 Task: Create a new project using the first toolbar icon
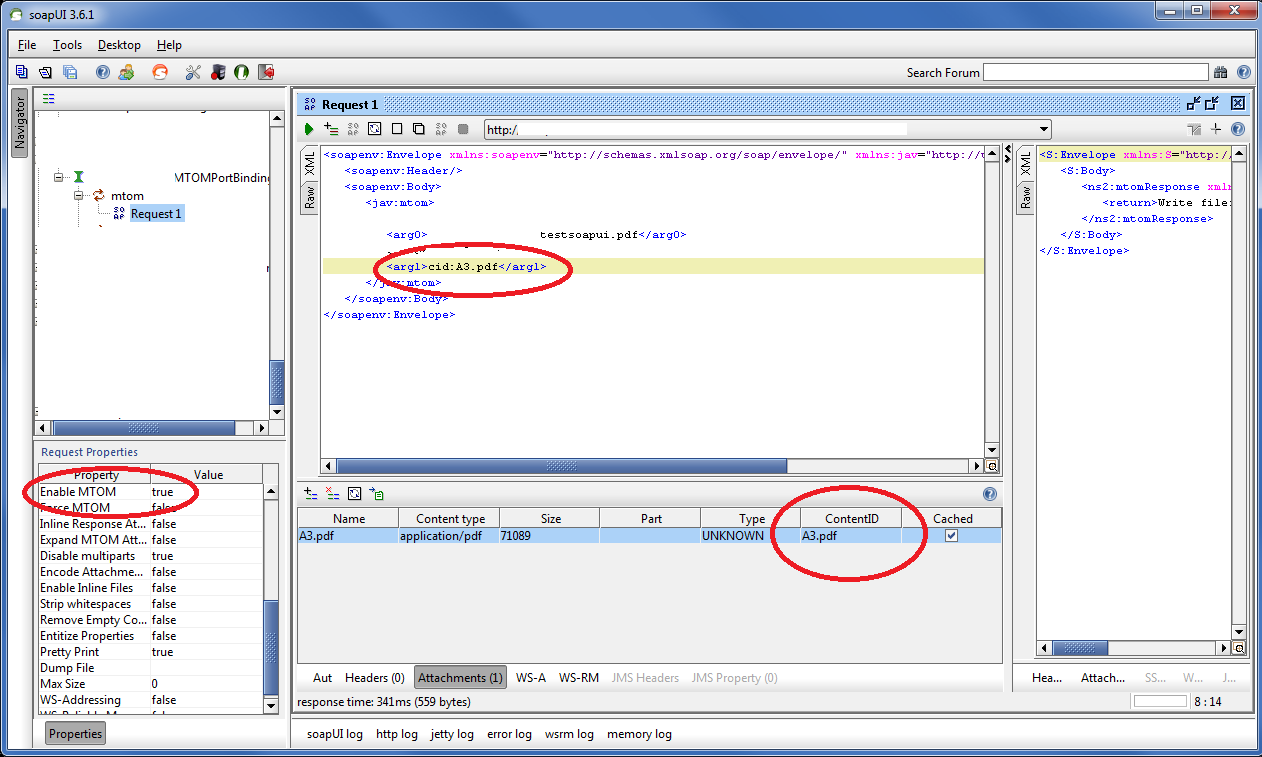click(21, 71)
